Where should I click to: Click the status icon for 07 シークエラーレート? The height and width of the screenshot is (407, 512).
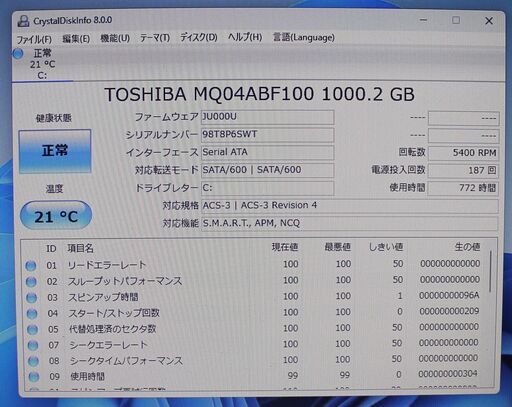33,345
